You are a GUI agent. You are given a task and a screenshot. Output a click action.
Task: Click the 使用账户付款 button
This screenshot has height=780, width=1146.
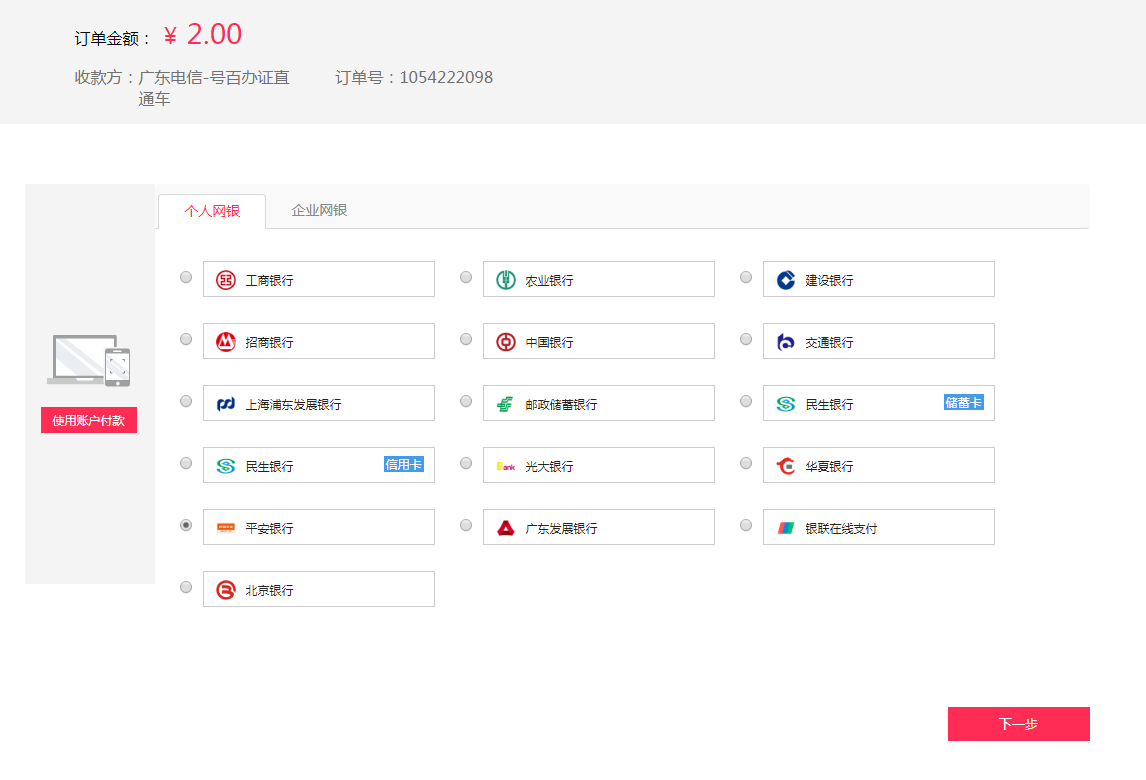pyautogui.click(x=88, y=420)
